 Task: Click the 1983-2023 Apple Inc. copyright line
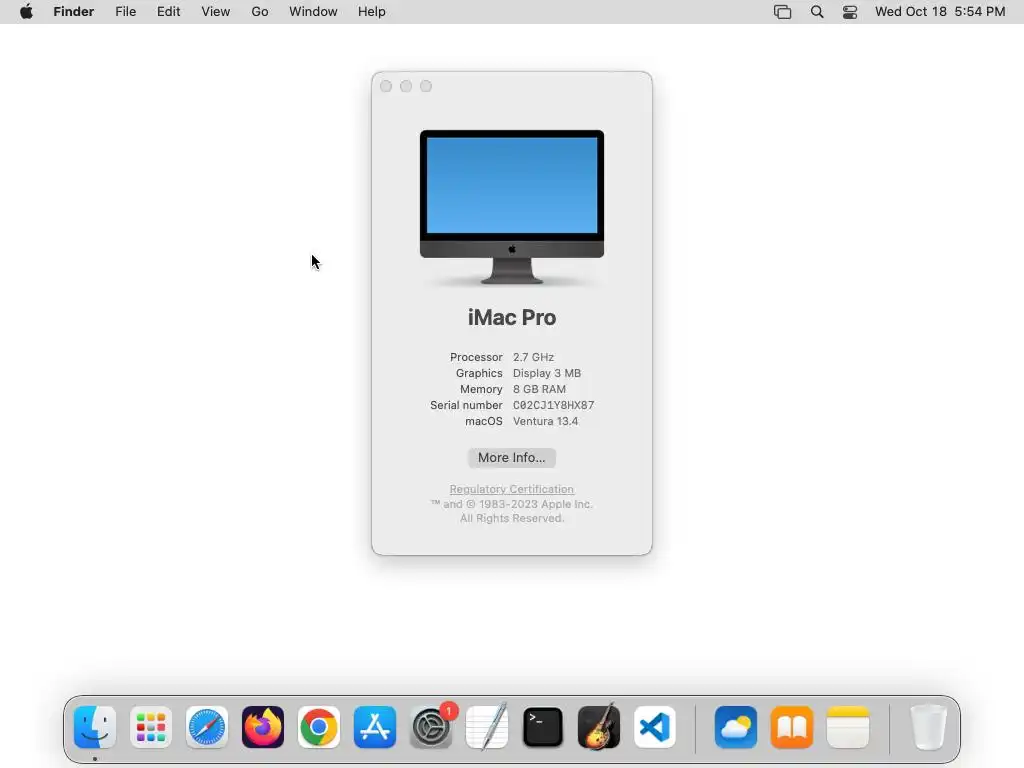click(x=511, y=504)
